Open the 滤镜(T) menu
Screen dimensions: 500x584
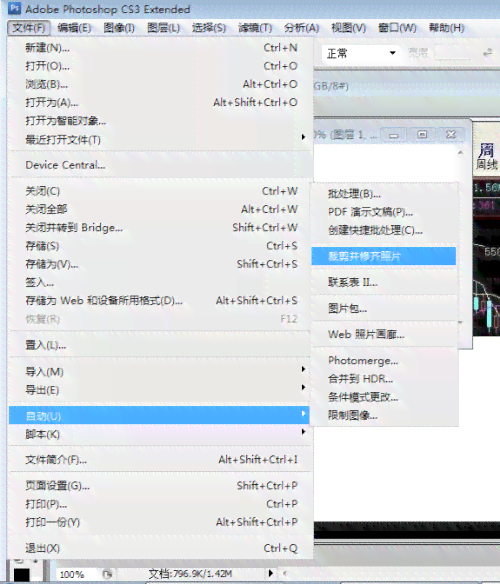tap(255, 28)
